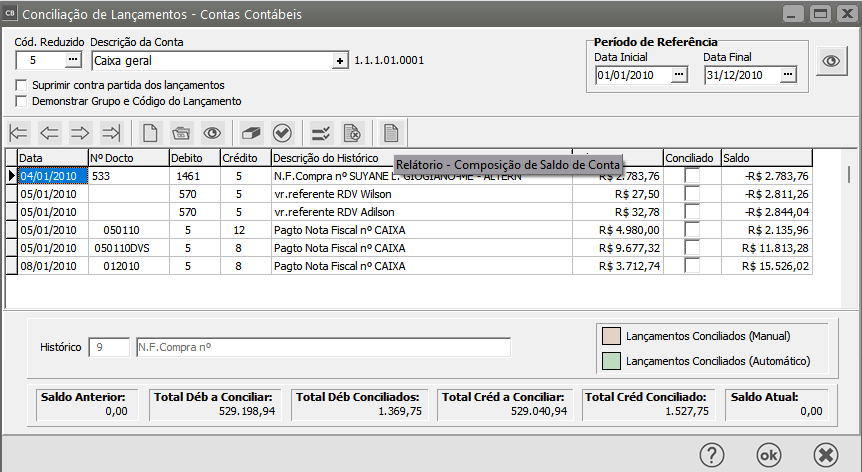Click the next record arrow
862x472 pixels.
(81, 132)
